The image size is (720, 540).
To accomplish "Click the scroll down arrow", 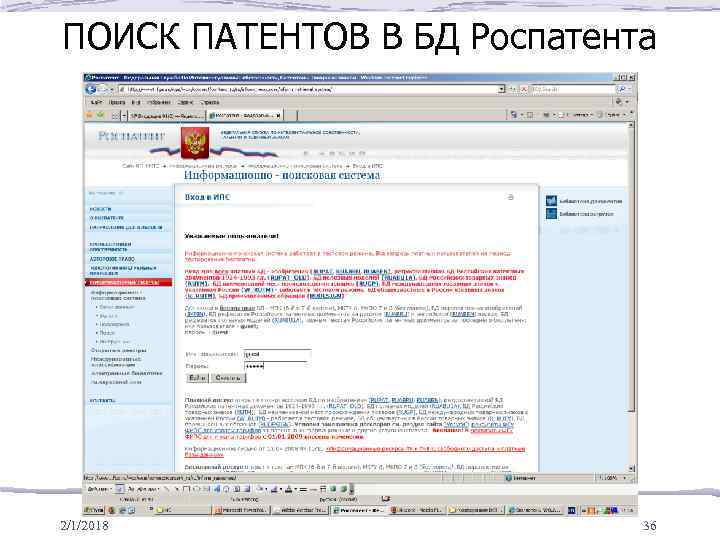I will coord(631,468).
